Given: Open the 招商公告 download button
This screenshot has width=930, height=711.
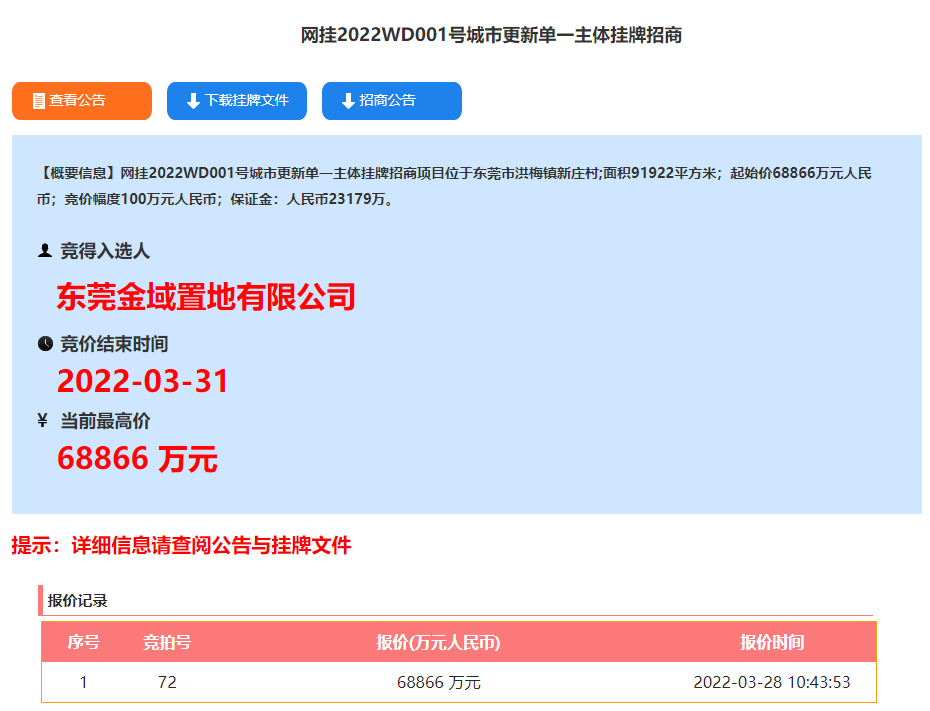Looking at the screenshot, I should click(x=391, y=101).
